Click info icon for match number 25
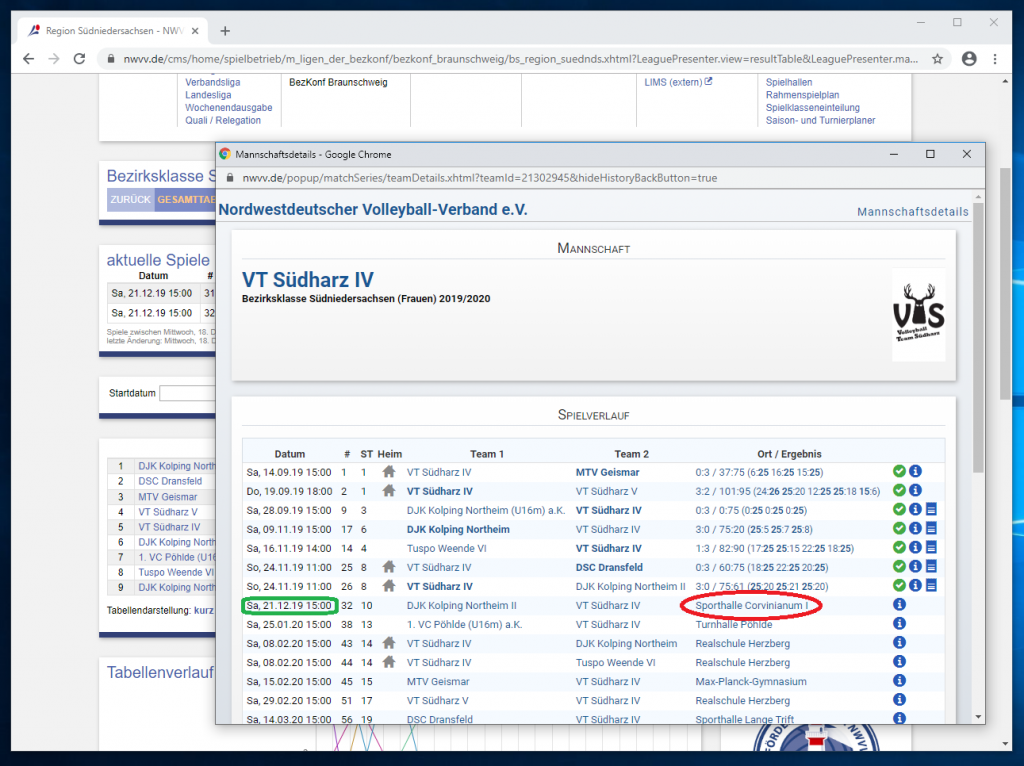 [x=915, y=566]
